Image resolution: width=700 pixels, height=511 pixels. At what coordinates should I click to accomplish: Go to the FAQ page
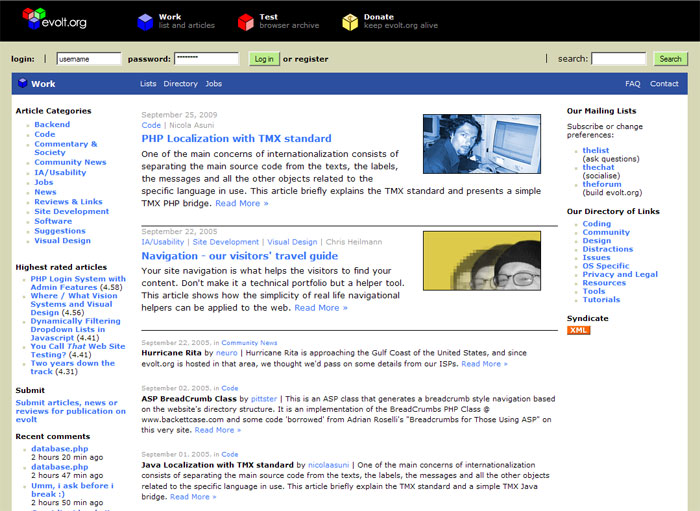[x=633, y=84]
